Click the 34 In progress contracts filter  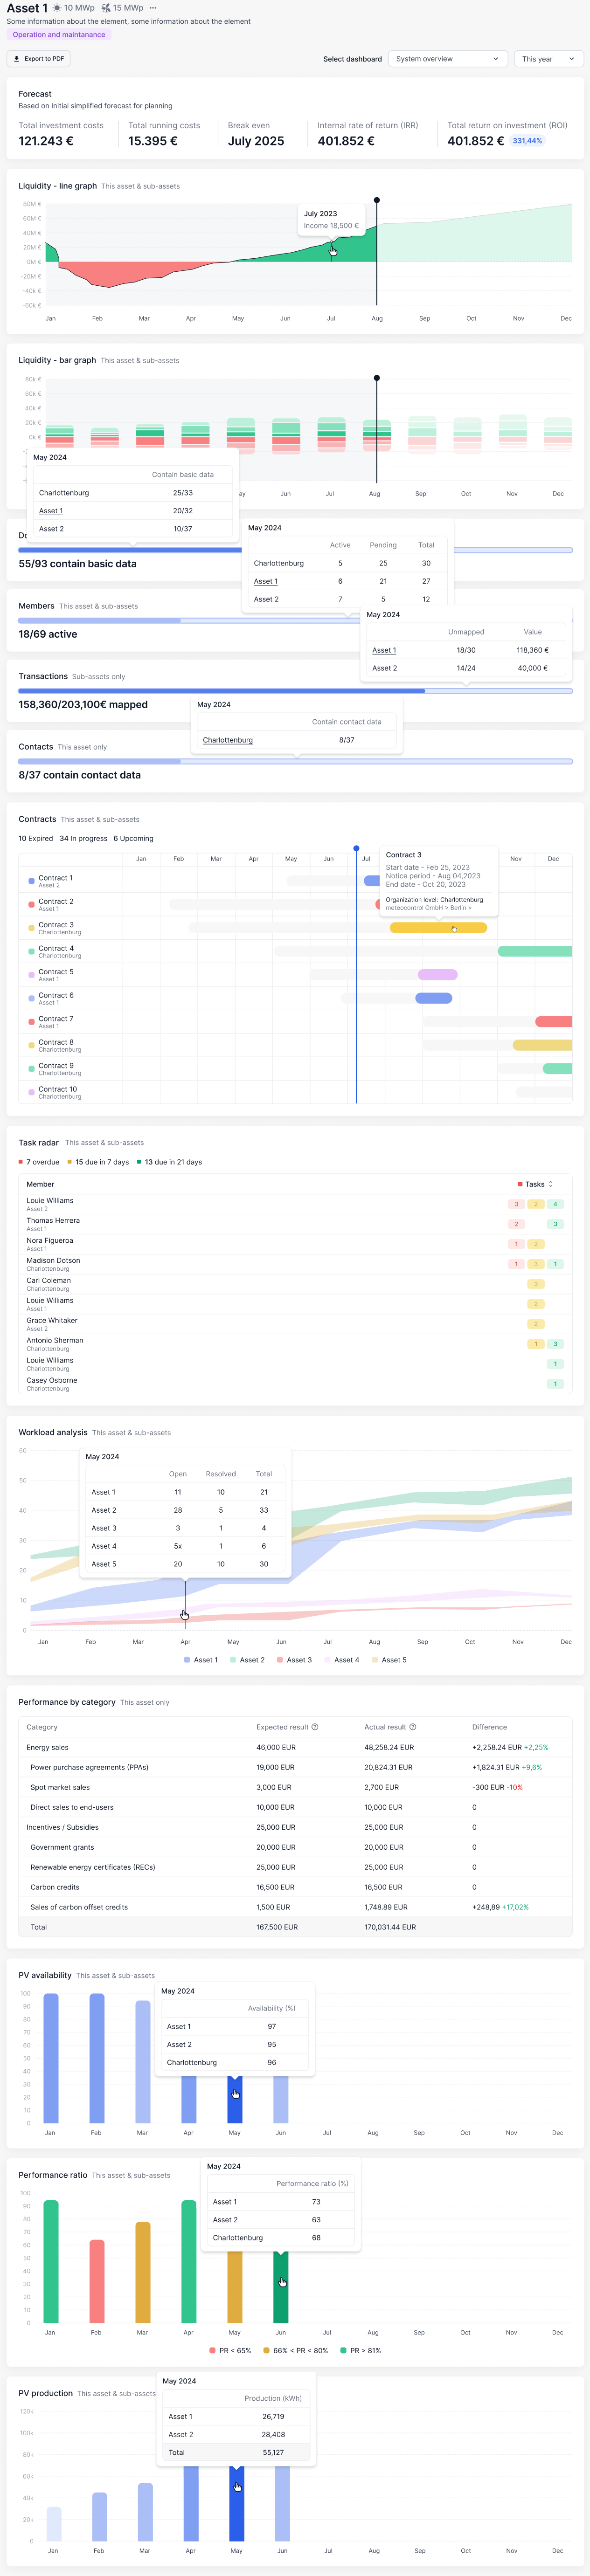point(83,839)
